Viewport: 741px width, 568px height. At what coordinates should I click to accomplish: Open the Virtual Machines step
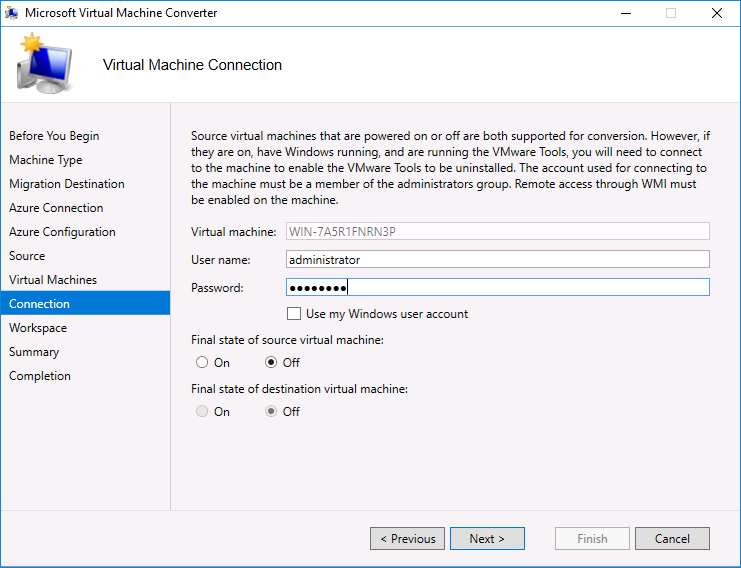pyautogui.click(x=53, y=280)
